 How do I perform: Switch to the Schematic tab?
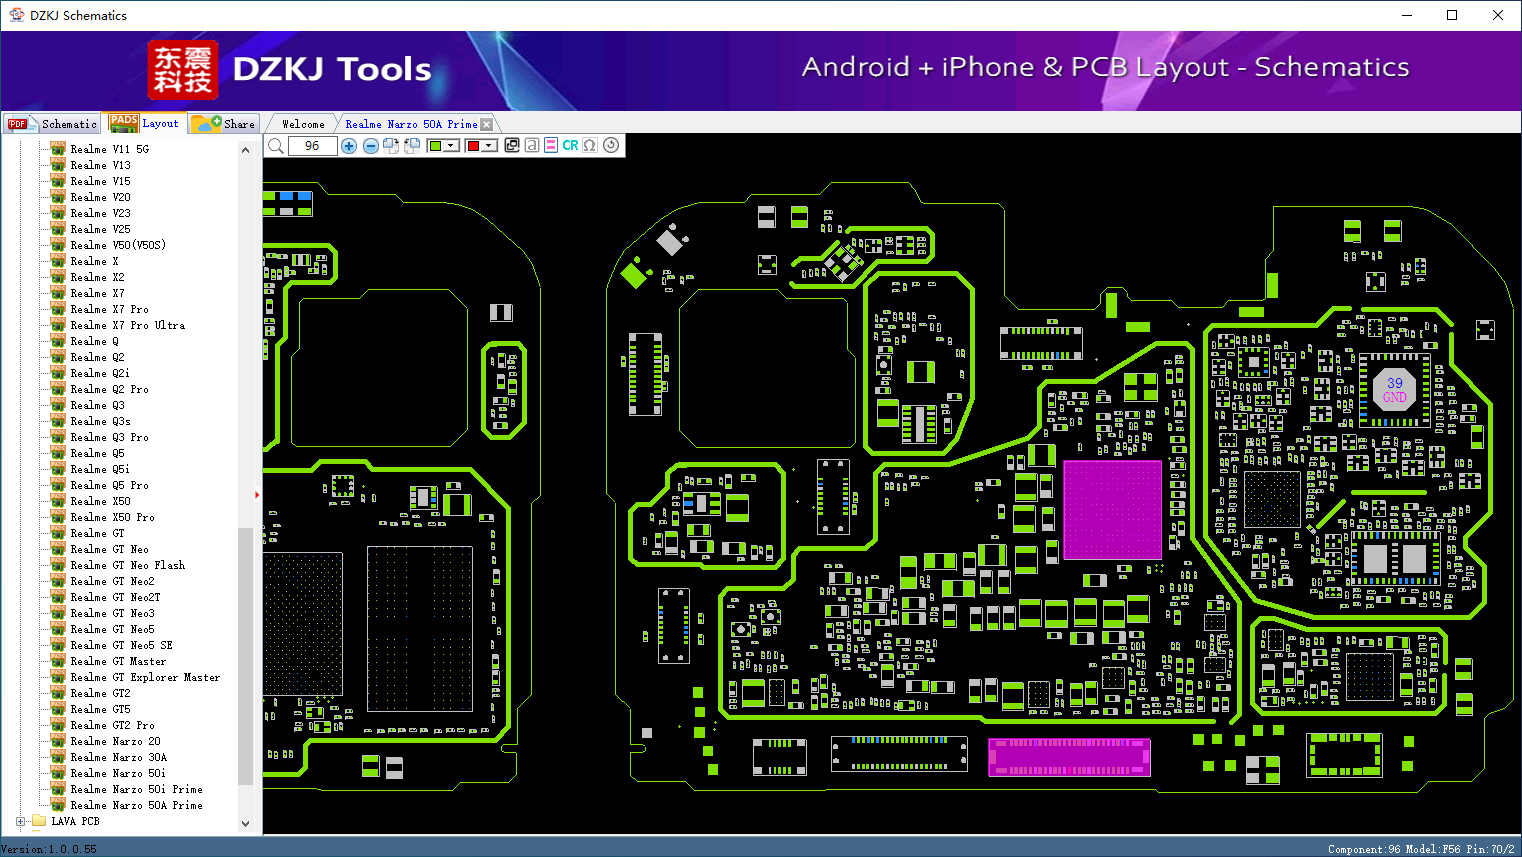tap(52, 124)
